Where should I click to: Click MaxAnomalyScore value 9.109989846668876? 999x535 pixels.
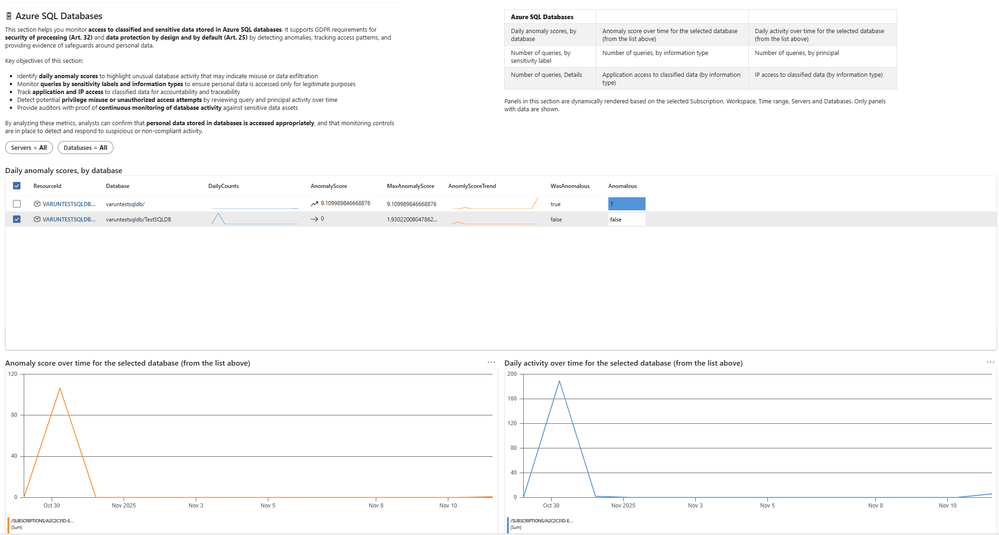point(412,204)
